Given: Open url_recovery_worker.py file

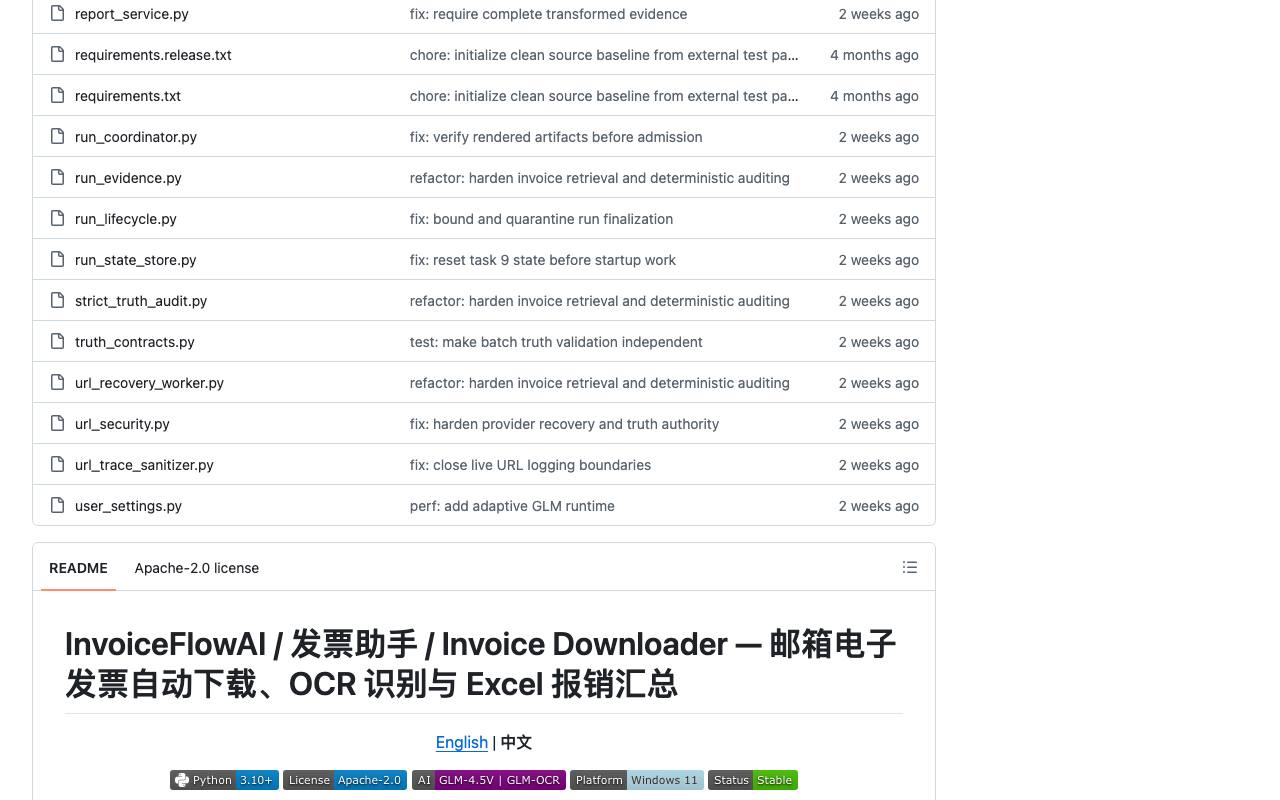Looking at the screenshot, I should tap(149, 383).
